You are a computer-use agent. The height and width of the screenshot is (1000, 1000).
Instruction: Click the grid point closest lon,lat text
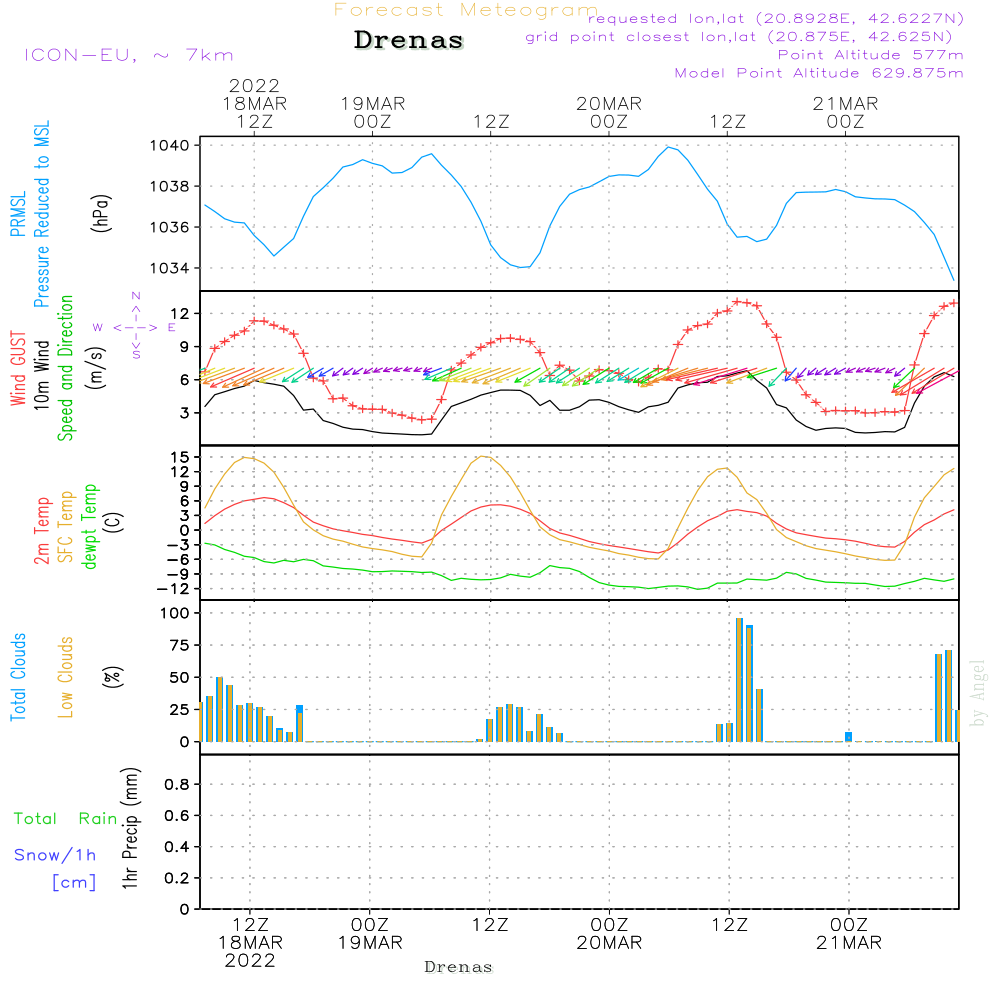(739, 37)
